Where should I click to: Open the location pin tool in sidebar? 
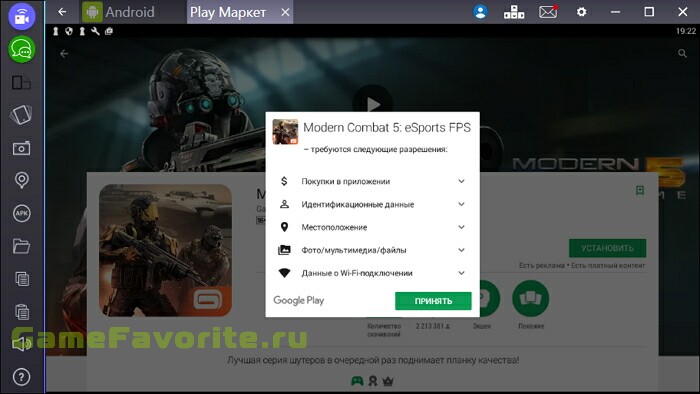click(x=21, y=180)
